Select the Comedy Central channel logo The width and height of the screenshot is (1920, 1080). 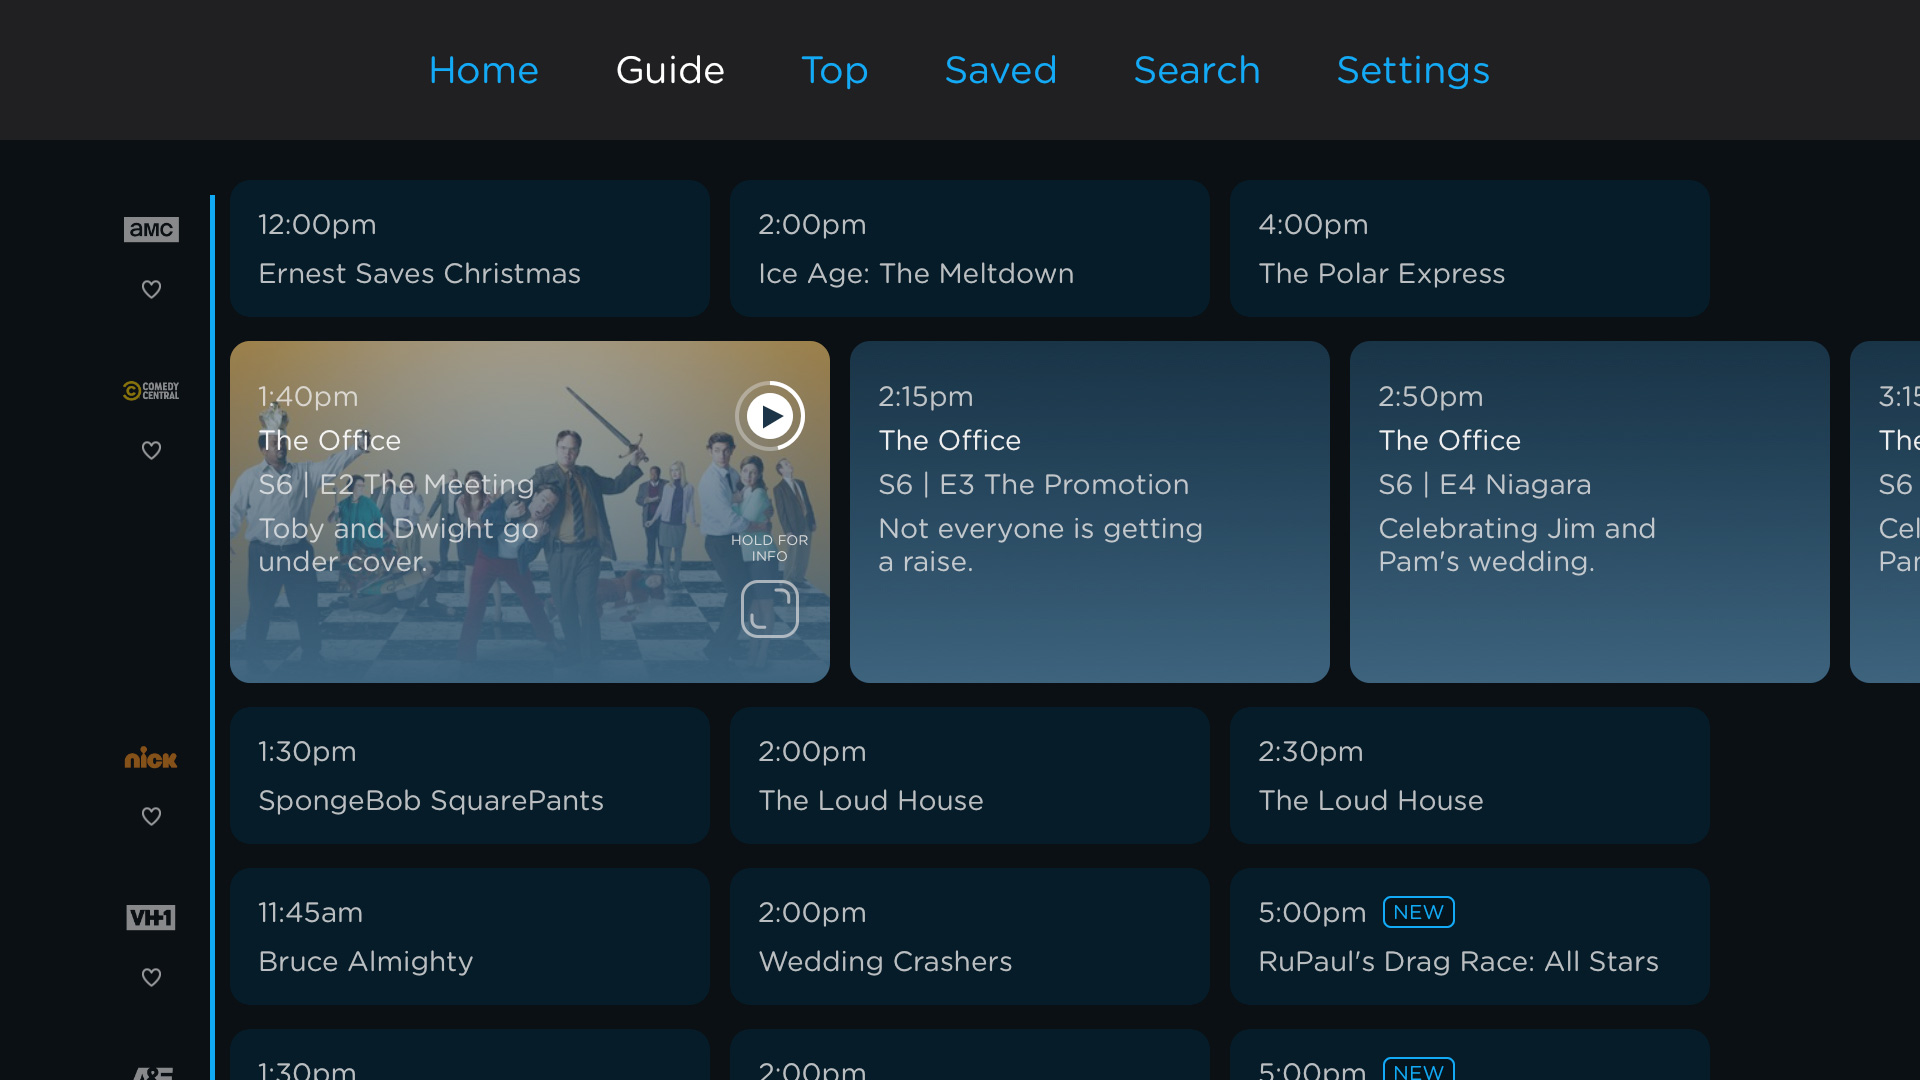point(151,390)
